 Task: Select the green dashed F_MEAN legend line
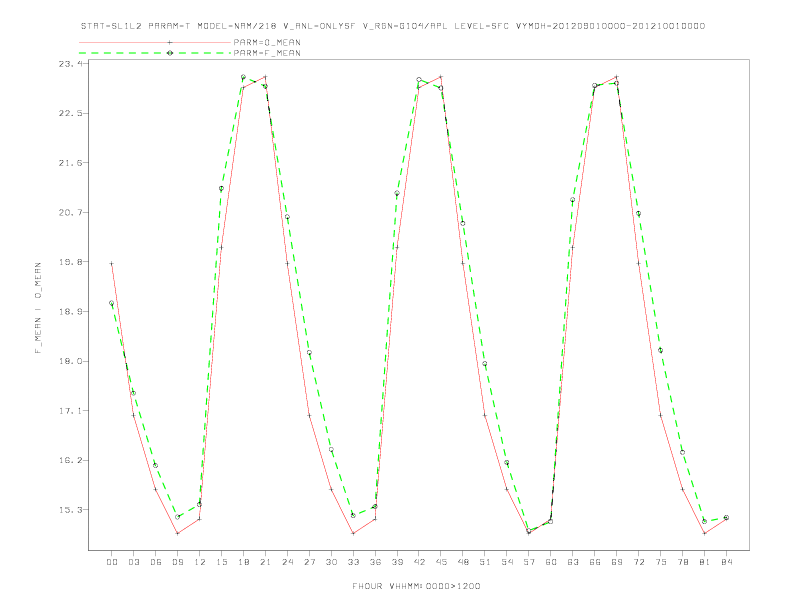[x=155, y=53]
